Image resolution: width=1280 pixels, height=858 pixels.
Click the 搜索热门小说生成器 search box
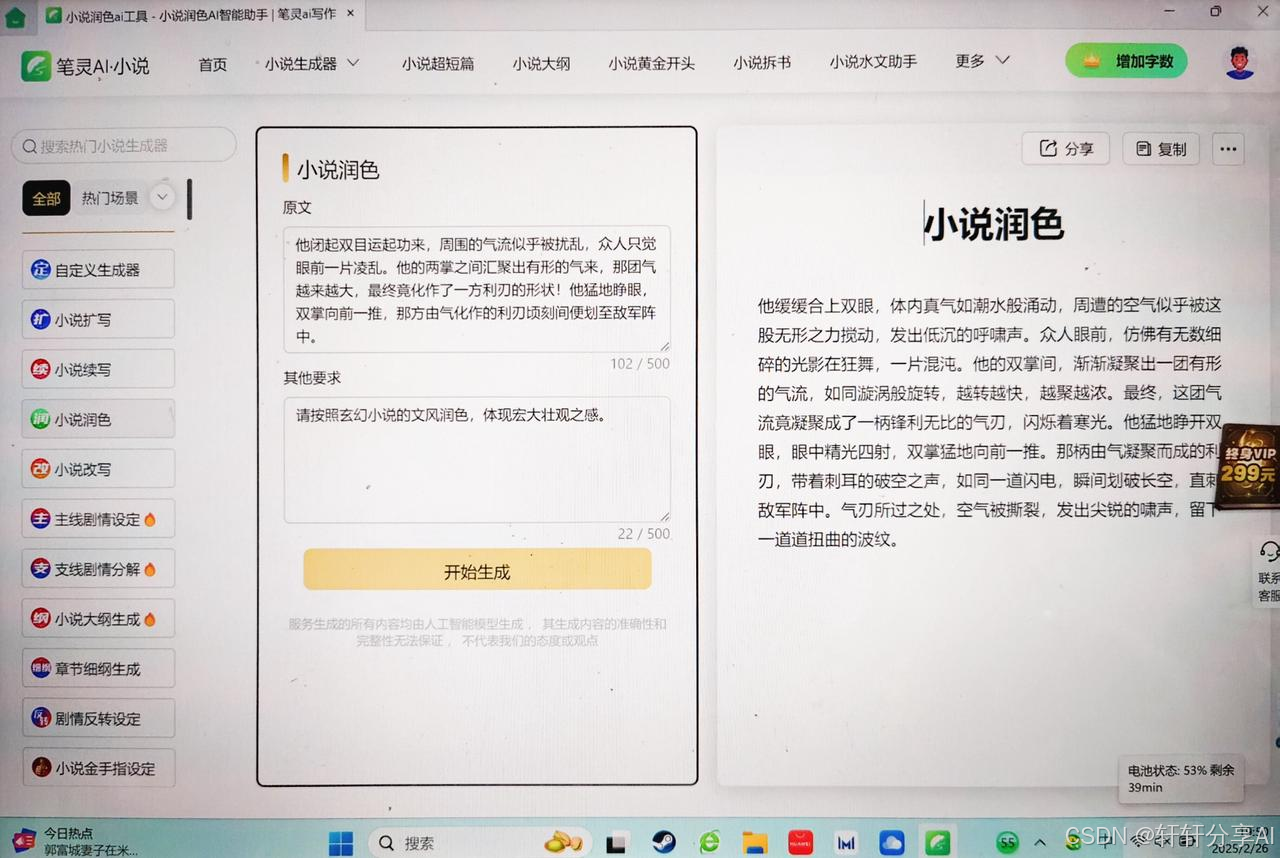coord(124,145)
